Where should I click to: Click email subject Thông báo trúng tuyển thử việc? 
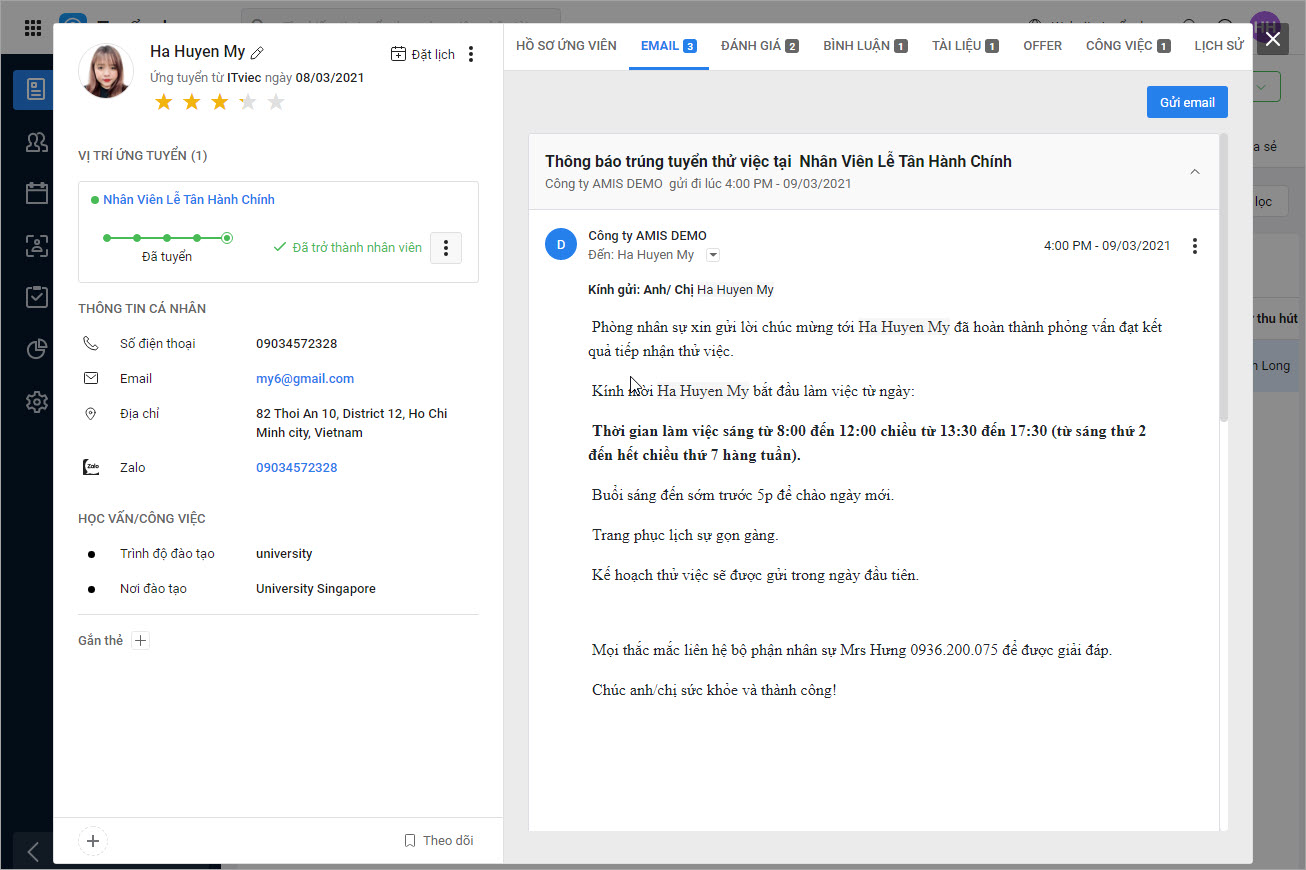click(778, 162)
